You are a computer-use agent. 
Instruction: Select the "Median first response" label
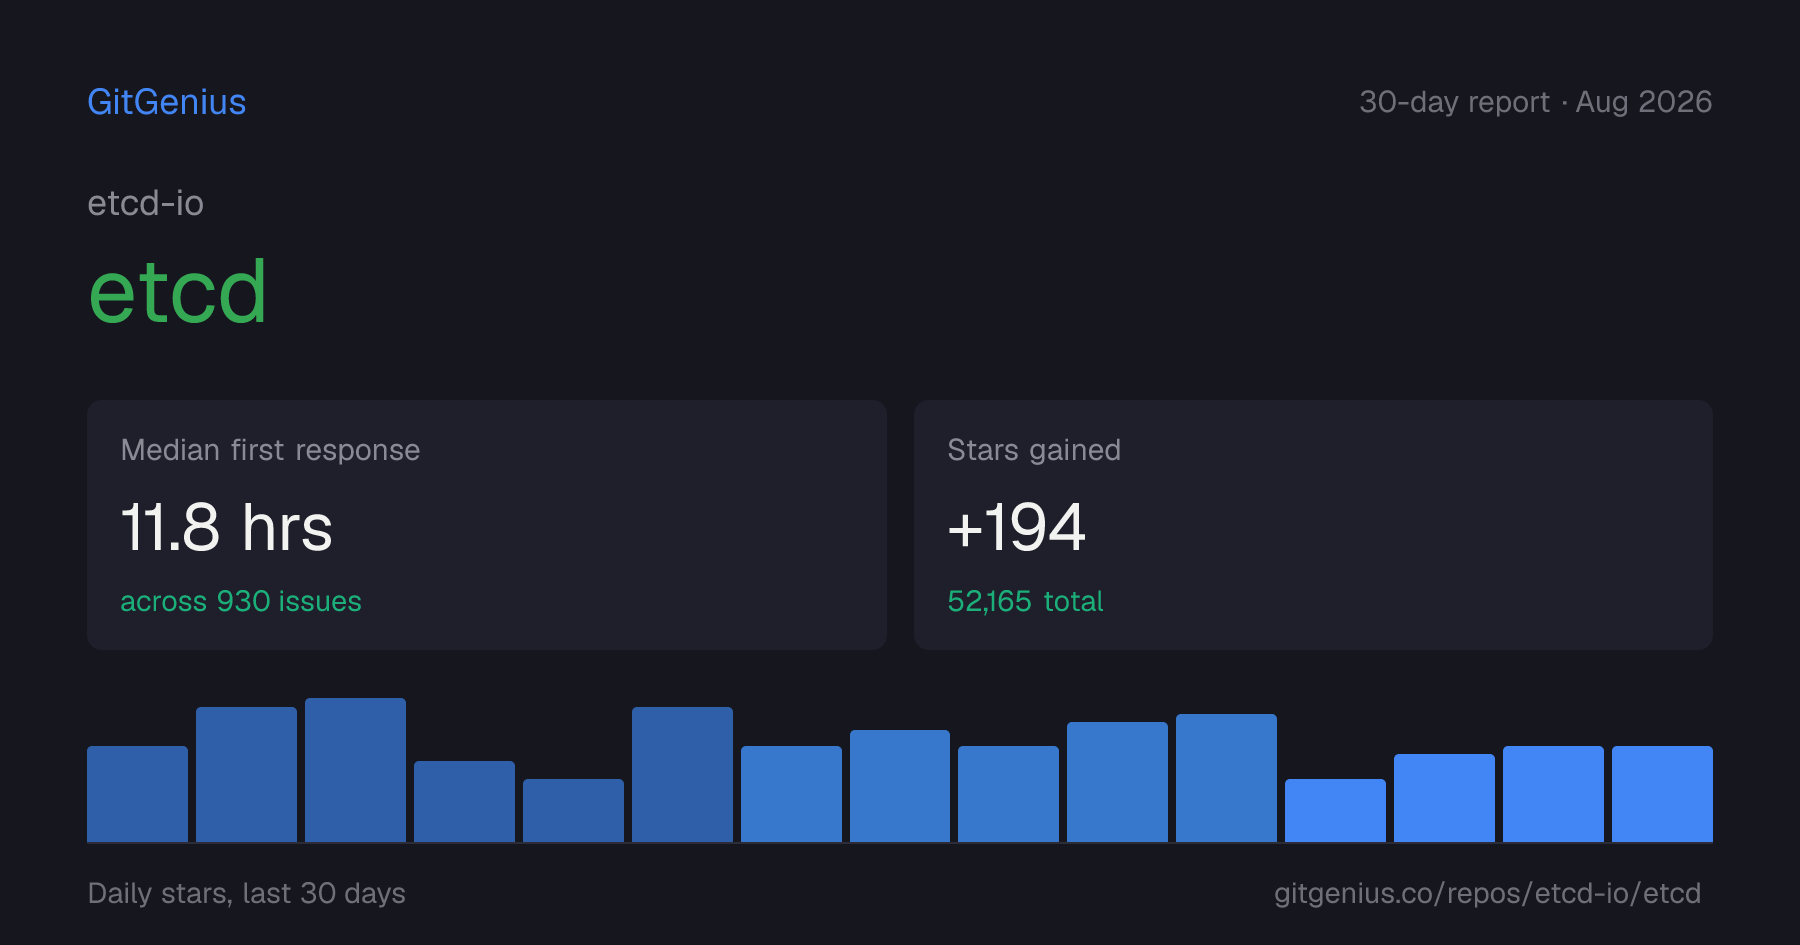coord(270,450)
